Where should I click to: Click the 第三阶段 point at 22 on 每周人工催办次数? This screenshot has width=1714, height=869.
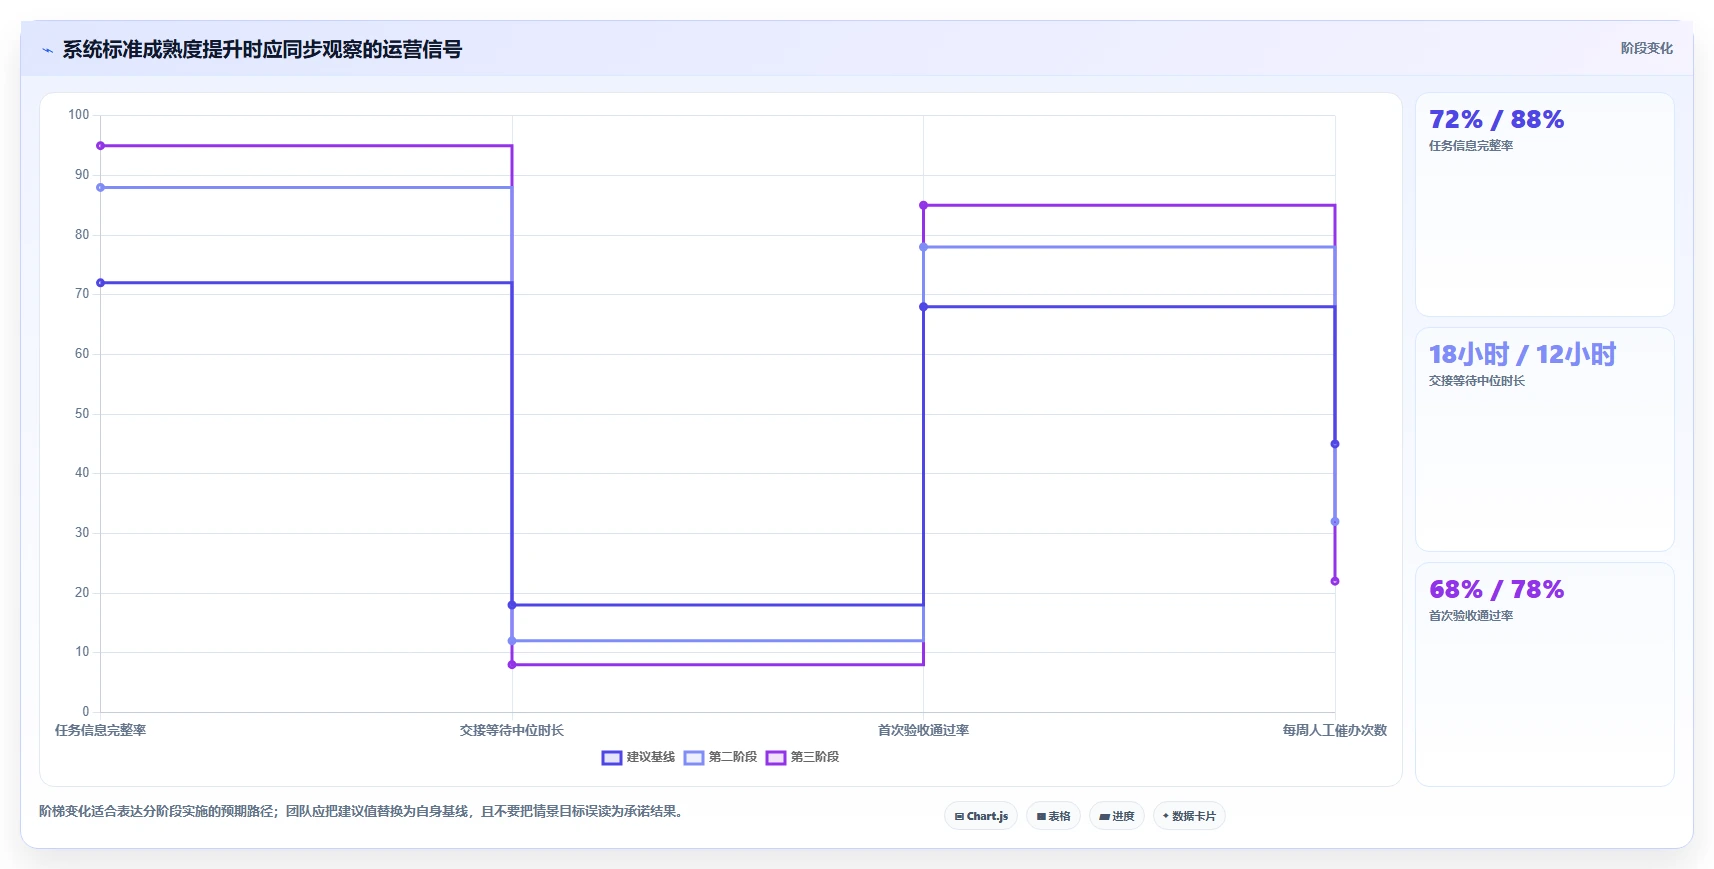pos(1335,581)
